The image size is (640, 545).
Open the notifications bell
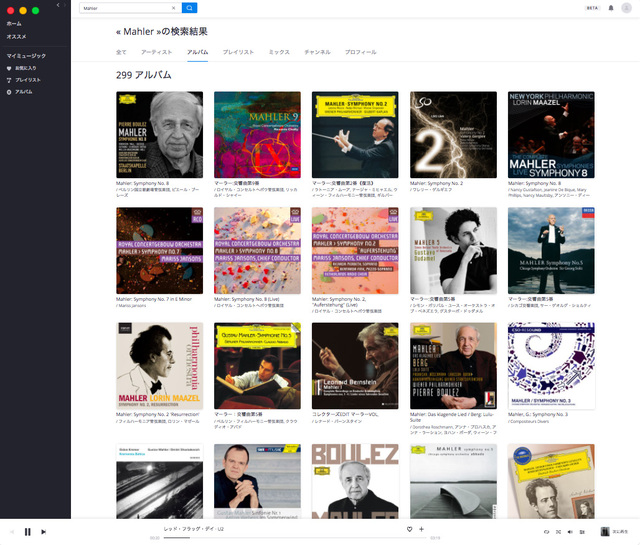(611, 8)
